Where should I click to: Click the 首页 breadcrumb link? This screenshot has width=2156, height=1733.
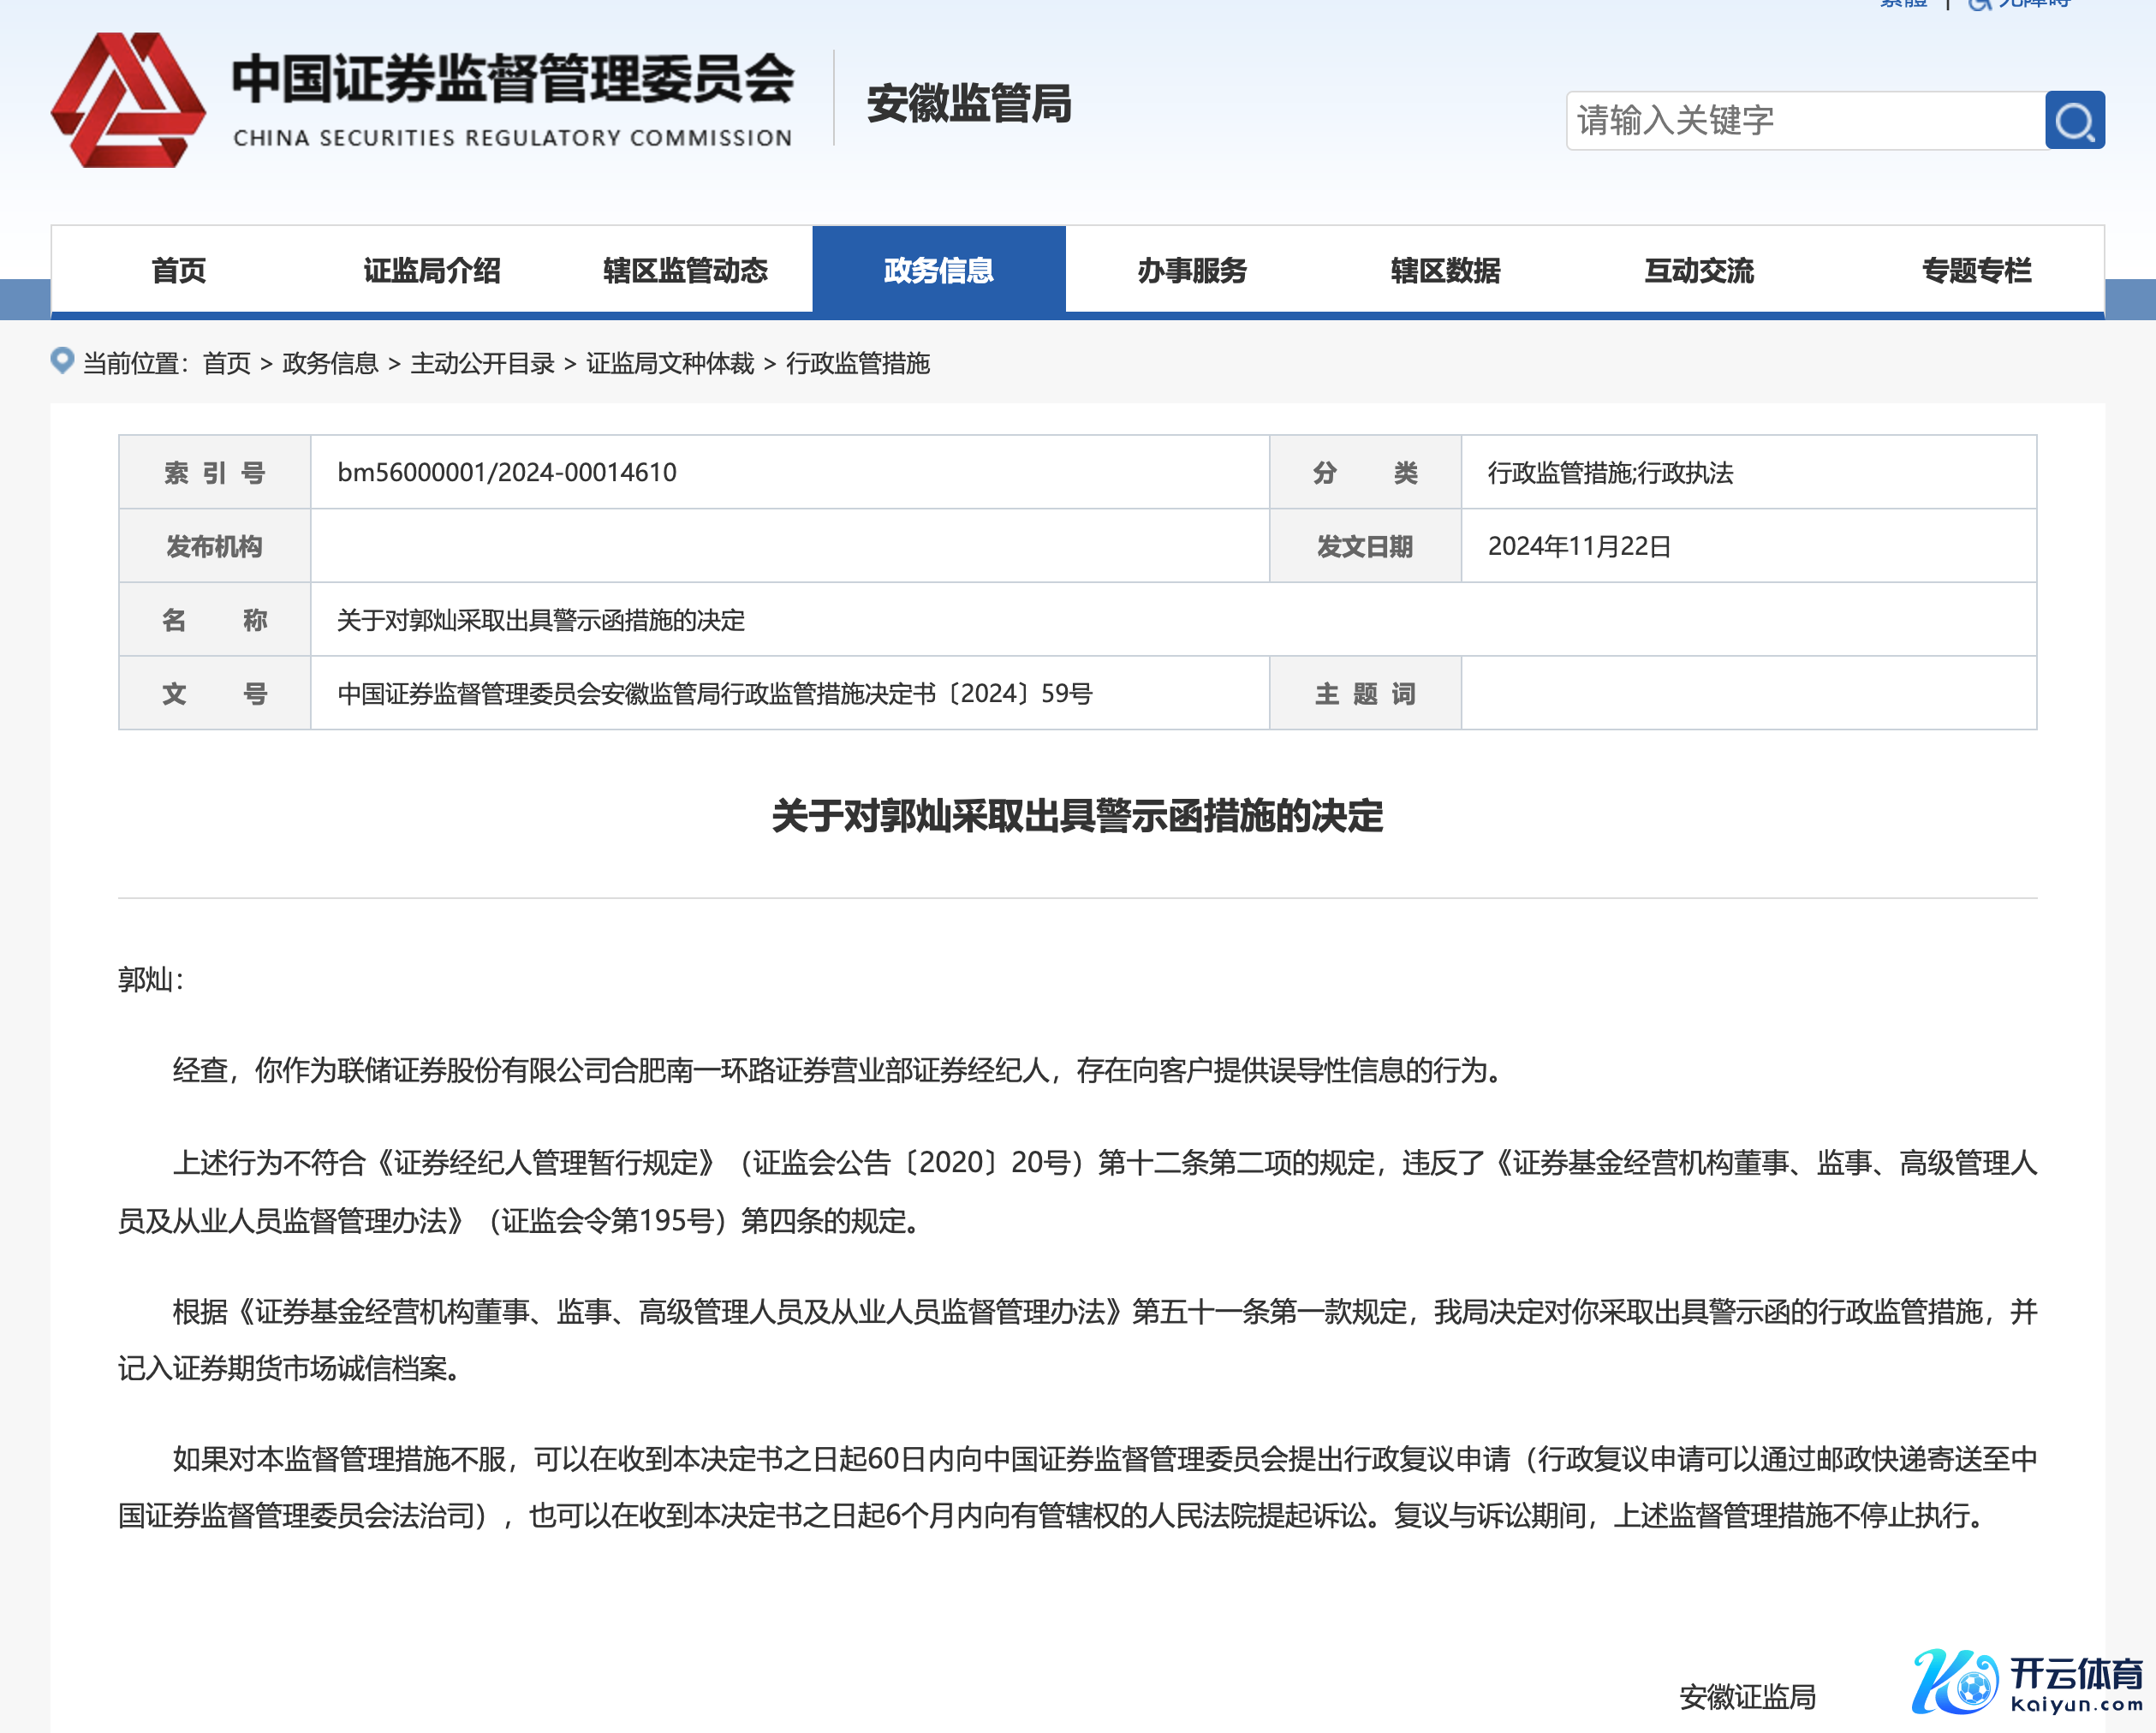coord(226,363)
